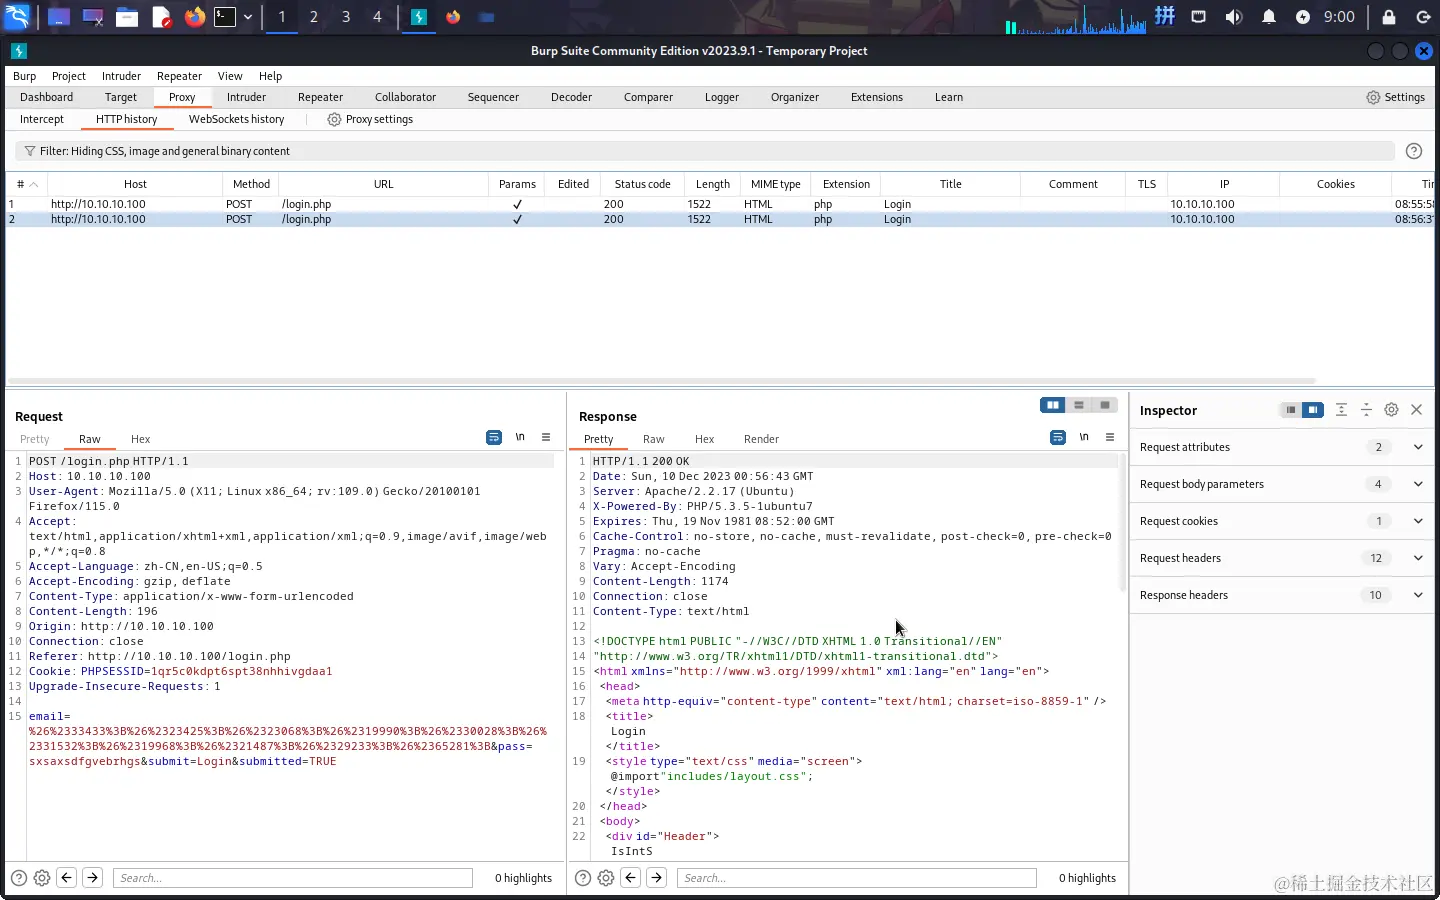Close the Inspector panel
The image size is (1440, 900).
(1416, 410)
